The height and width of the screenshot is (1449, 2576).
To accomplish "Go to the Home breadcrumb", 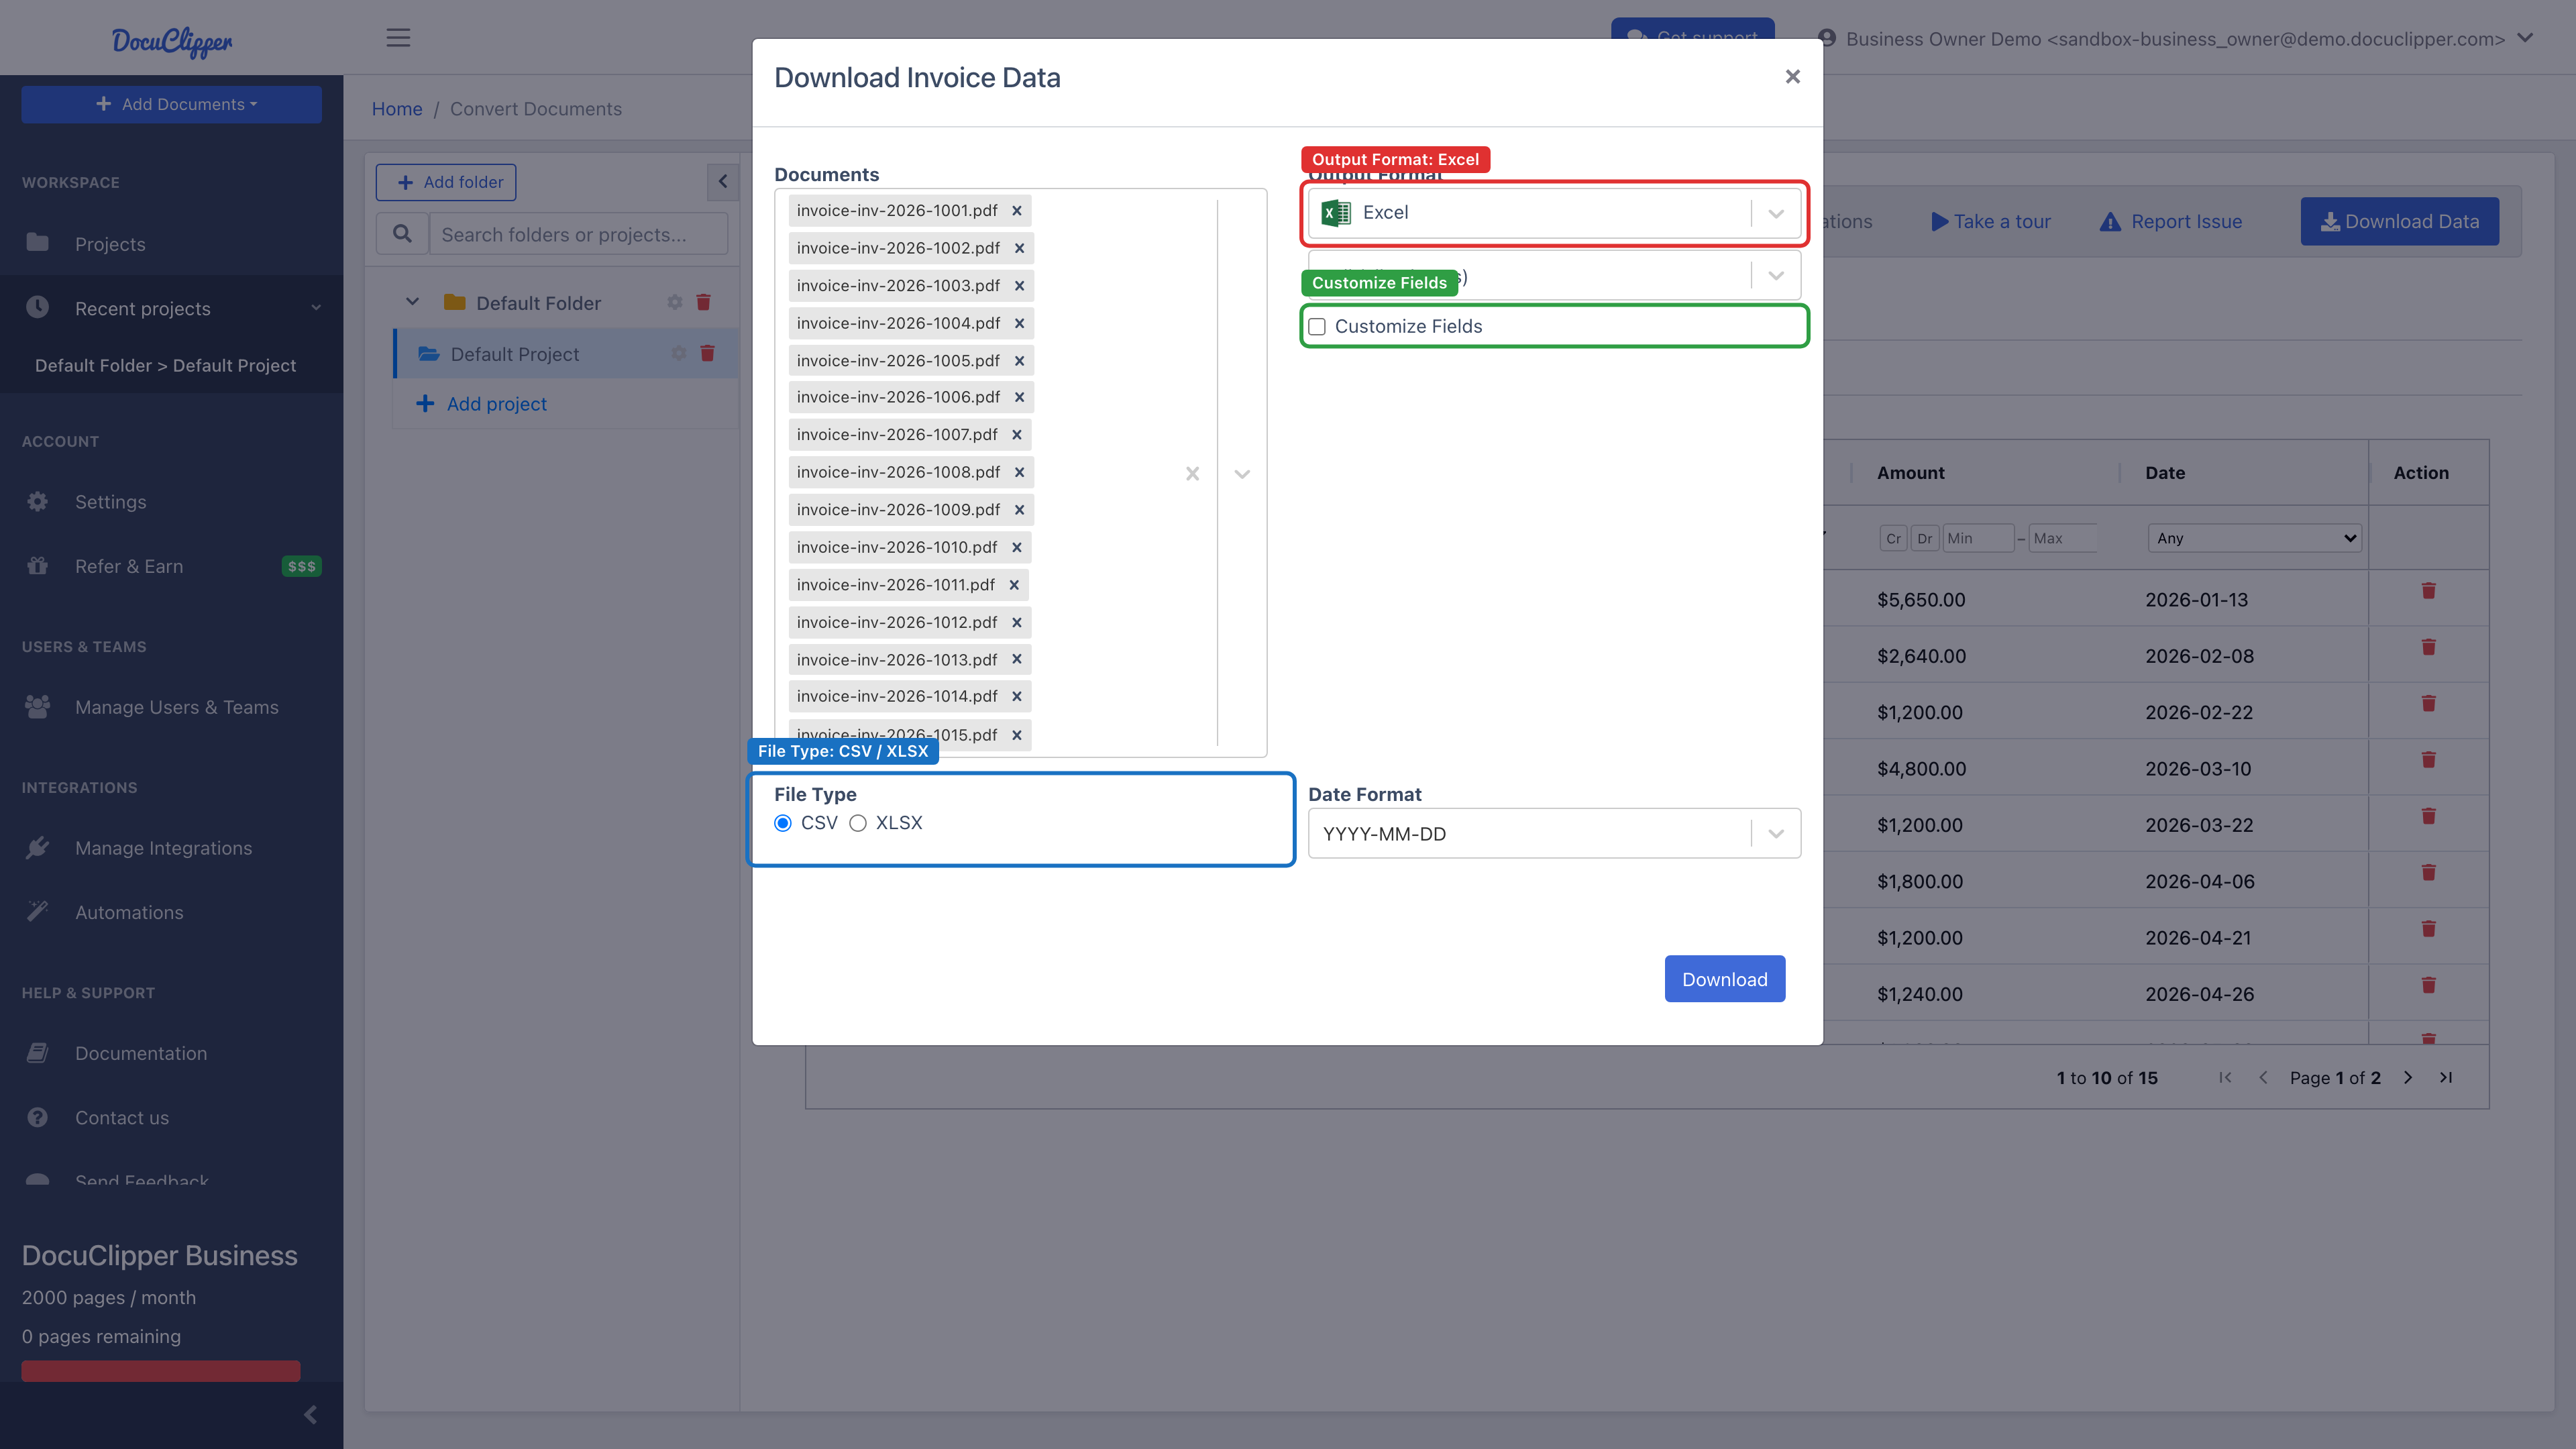I will pos(397,109).
